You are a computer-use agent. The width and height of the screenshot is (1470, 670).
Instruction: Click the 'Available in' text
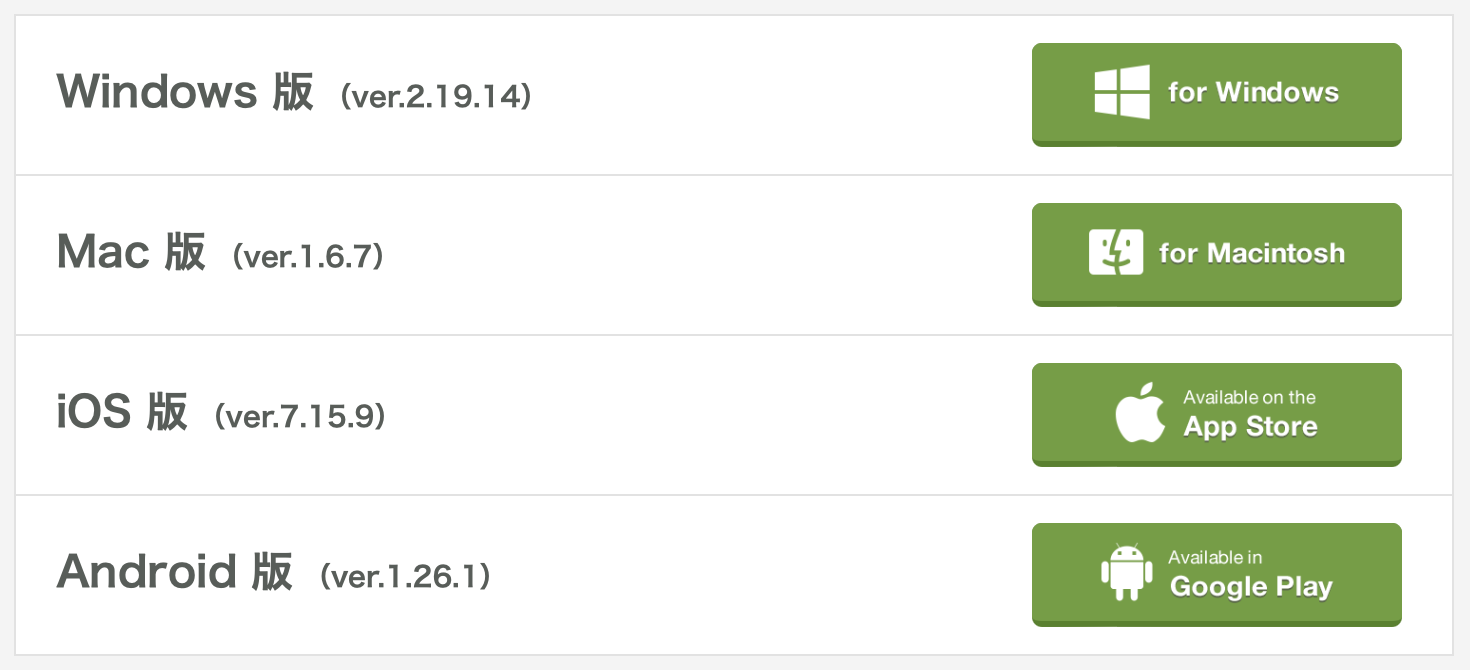[x=1215, y=557]
